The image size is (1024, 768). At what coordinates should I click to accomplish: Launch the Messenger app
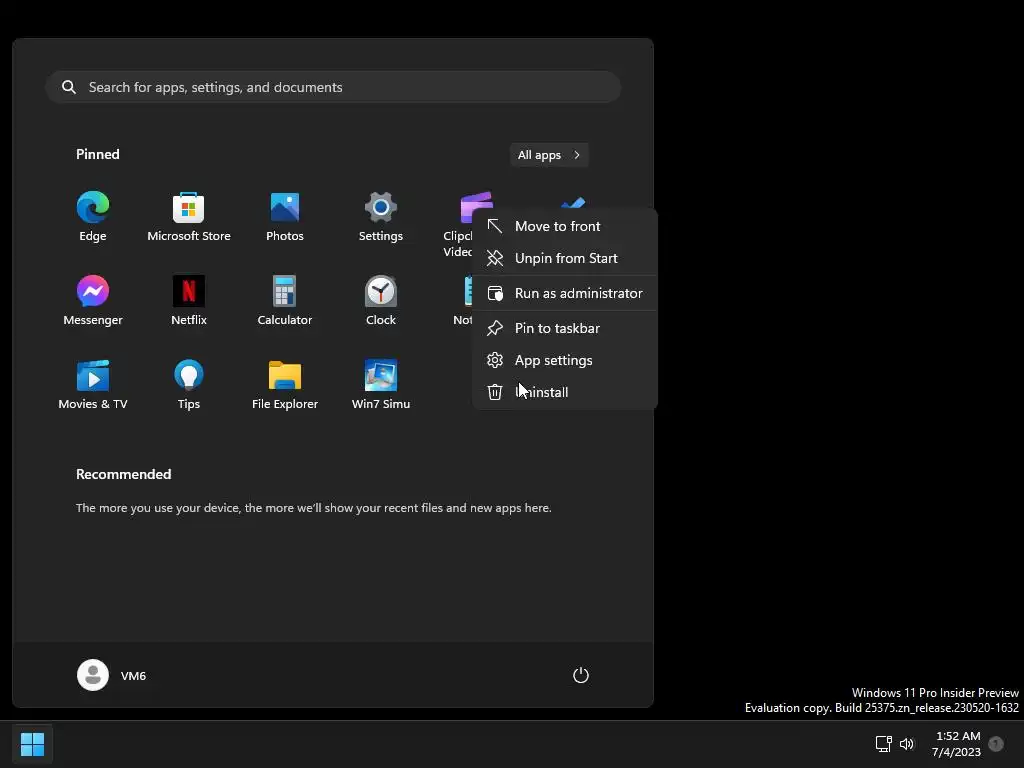click(x=93, y=301)
